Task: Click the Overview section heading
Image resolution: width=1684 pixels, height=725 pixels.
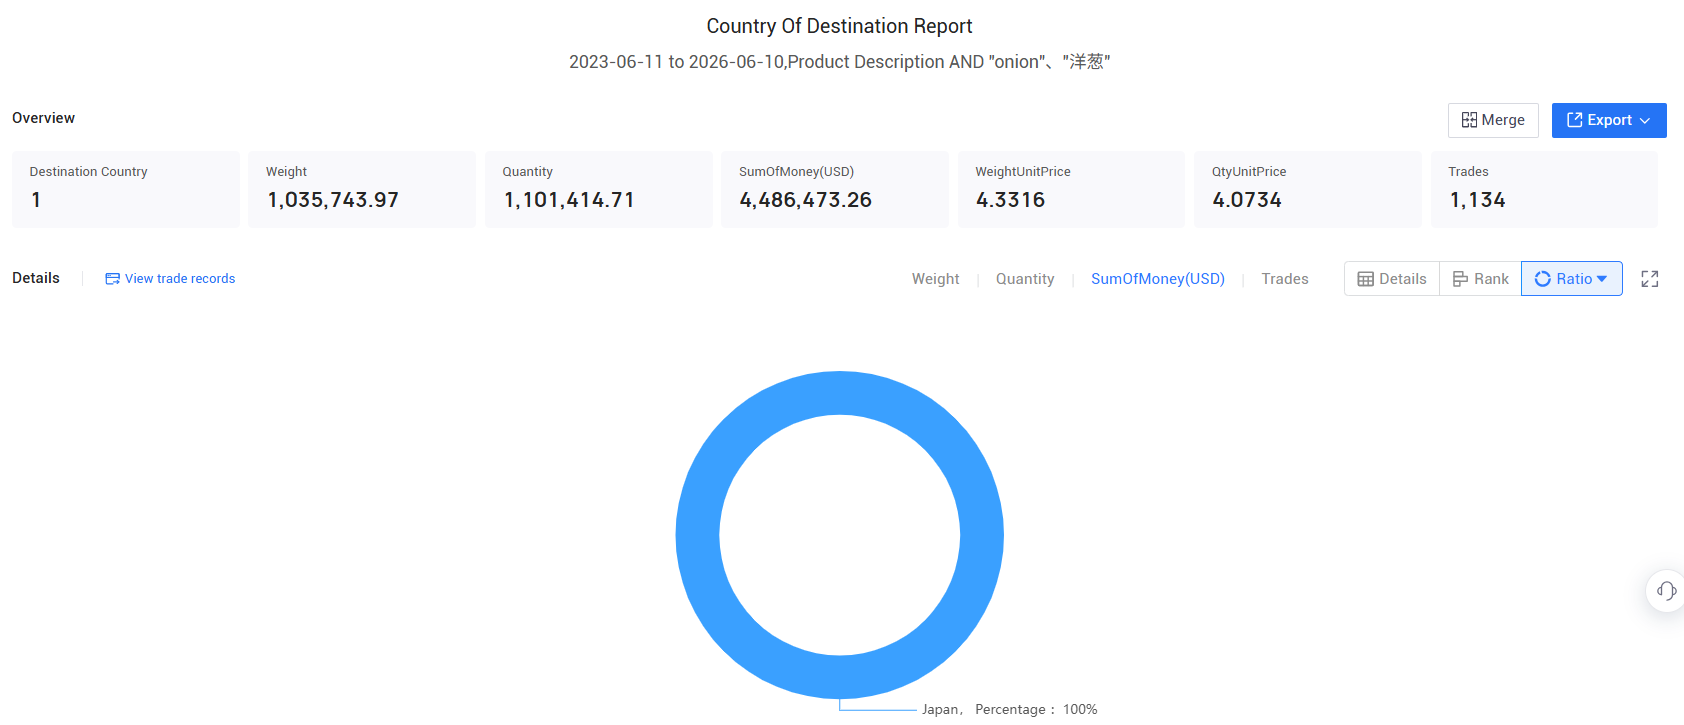Action: point(43,118)
